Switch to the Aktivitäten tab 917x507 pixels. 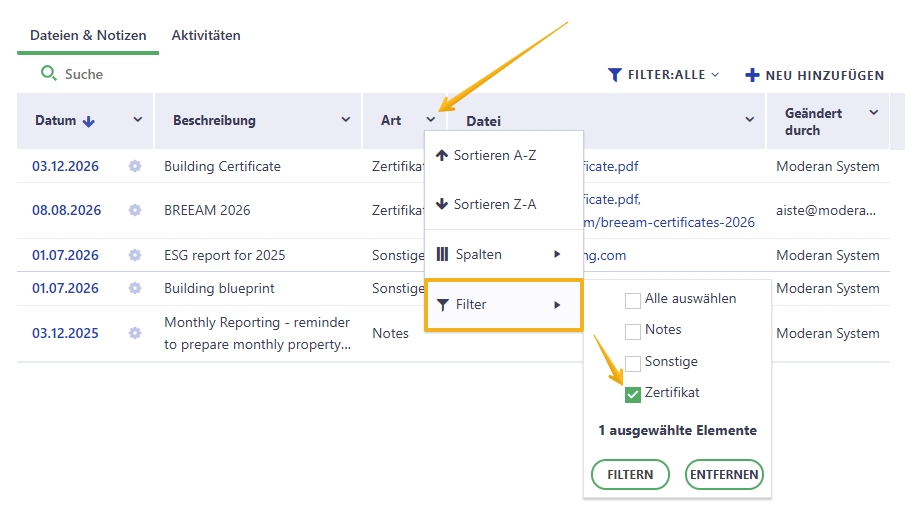[x=206, y=35]
